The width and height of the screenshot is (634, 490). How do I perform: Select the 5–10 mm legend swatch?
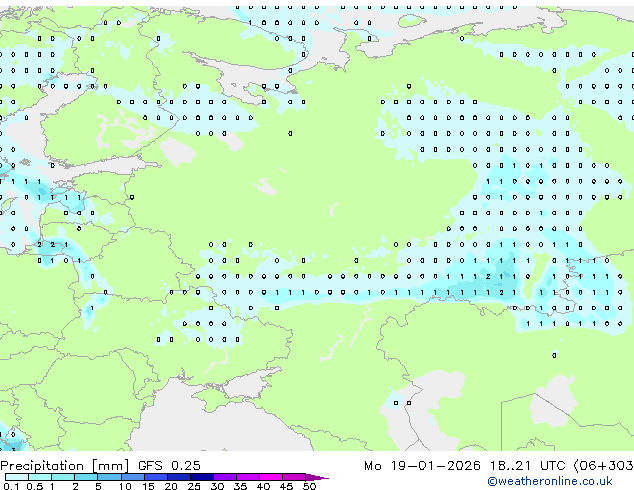[109, 477]
